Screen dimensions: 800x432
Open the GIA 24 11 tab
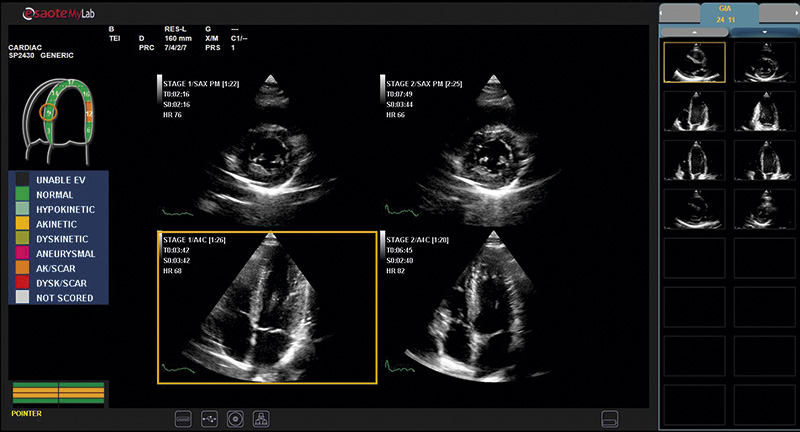[729, 14]
